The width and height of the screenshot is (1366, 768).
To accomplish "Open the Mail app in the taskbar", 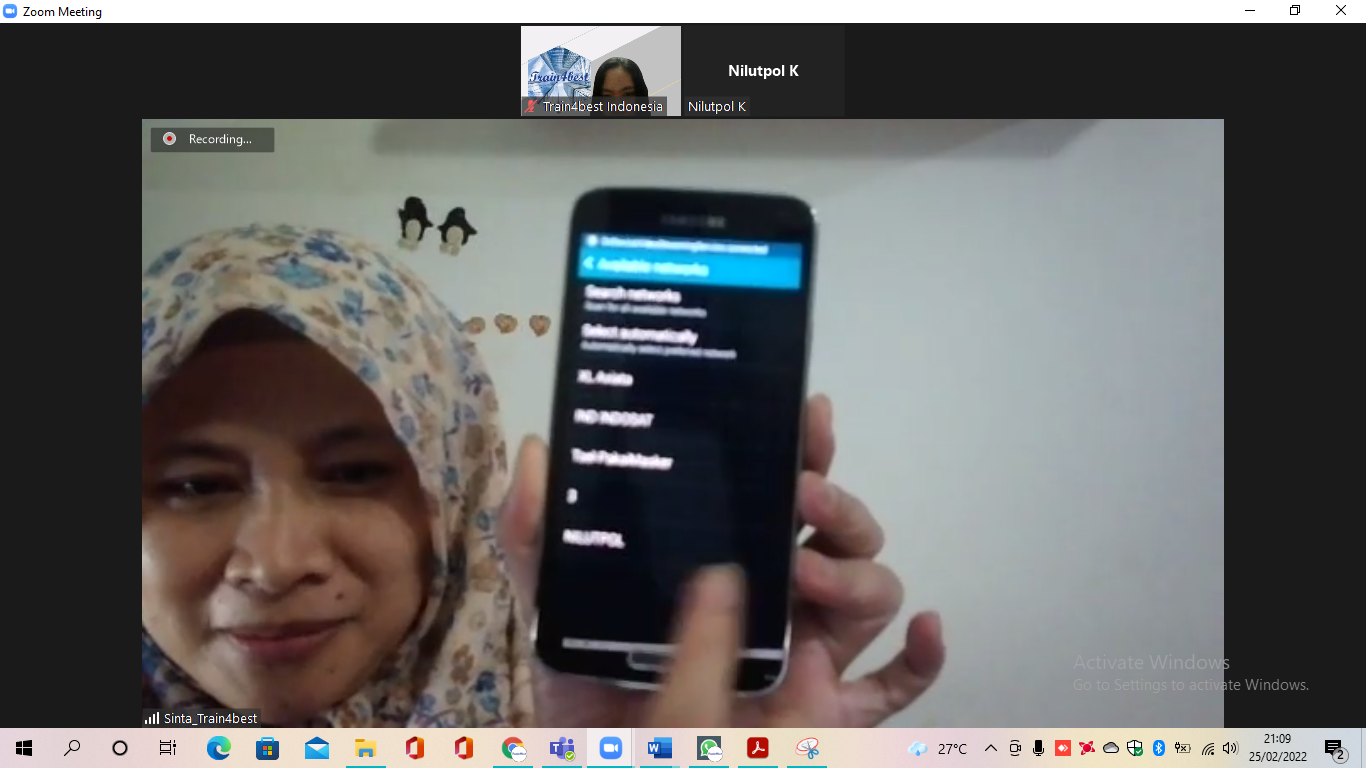I will point(317,748).
